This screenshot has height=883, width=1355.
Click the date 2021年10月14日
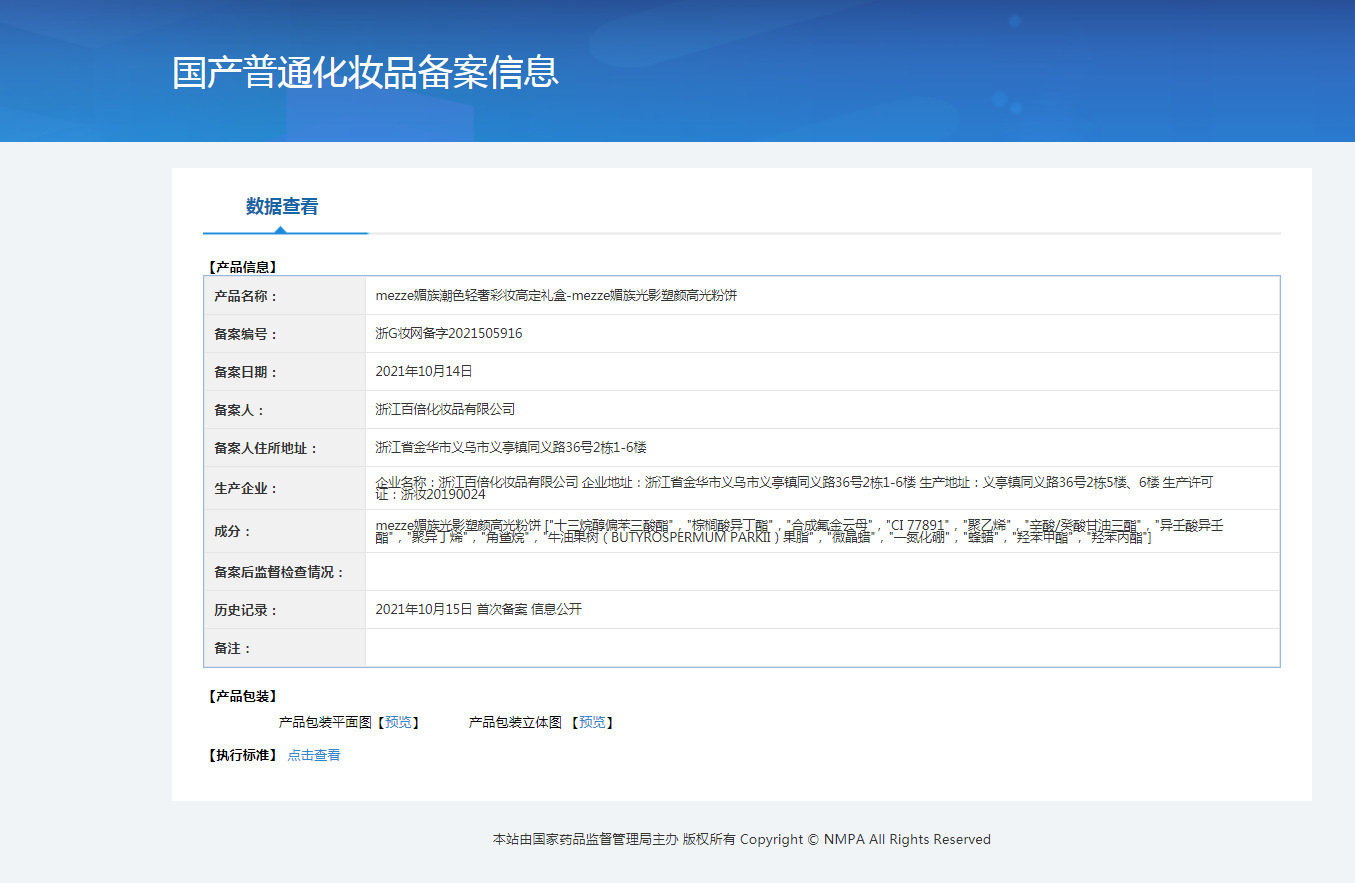point(424,371)
